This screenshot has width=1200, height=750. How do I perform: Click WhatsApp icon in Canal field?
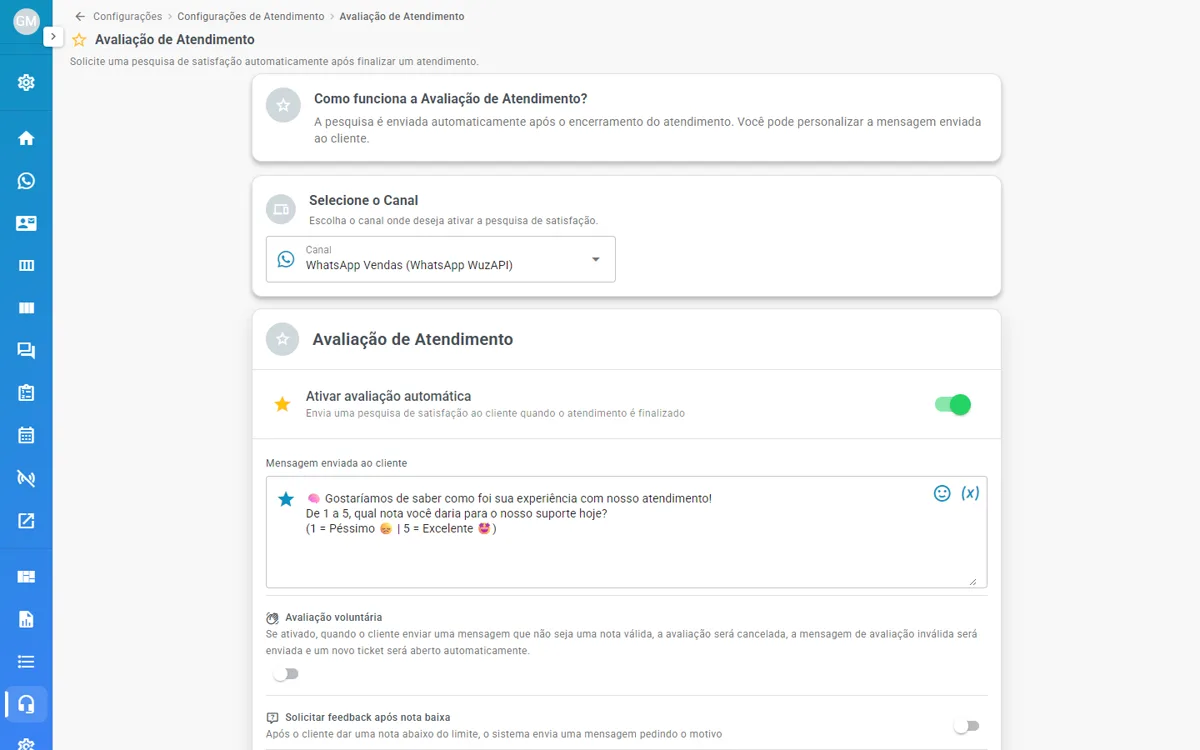286,259
